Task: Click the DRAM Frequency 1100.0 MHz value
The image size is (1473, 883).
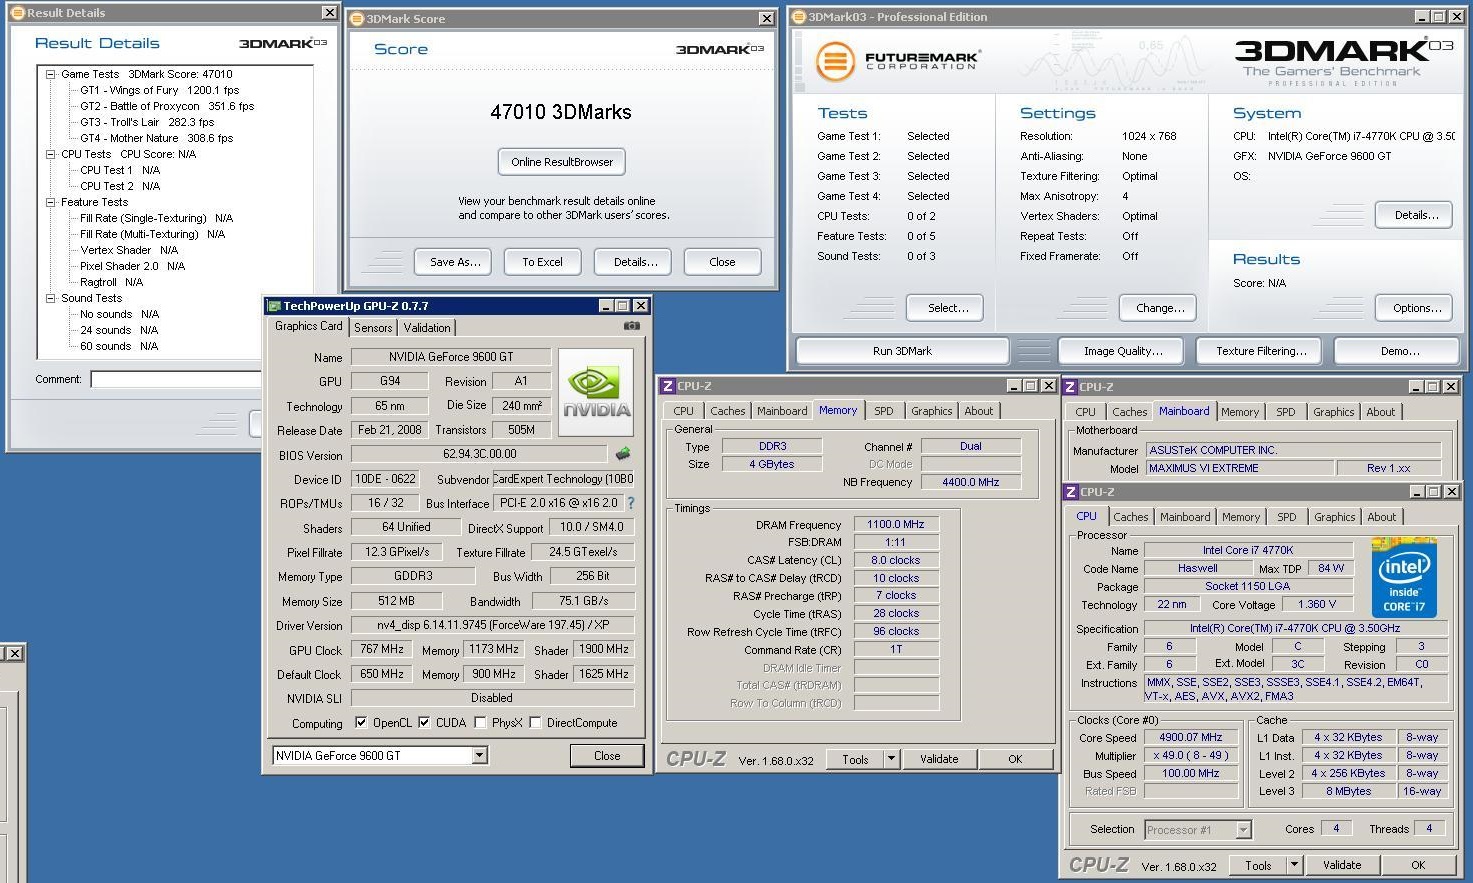Action: coord(896,524)
